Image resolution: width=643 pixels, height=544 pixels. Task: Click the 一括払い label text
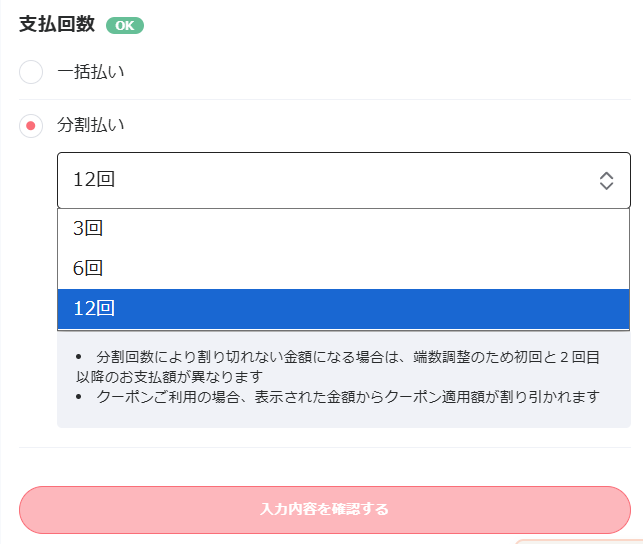[x=91, y=72]
